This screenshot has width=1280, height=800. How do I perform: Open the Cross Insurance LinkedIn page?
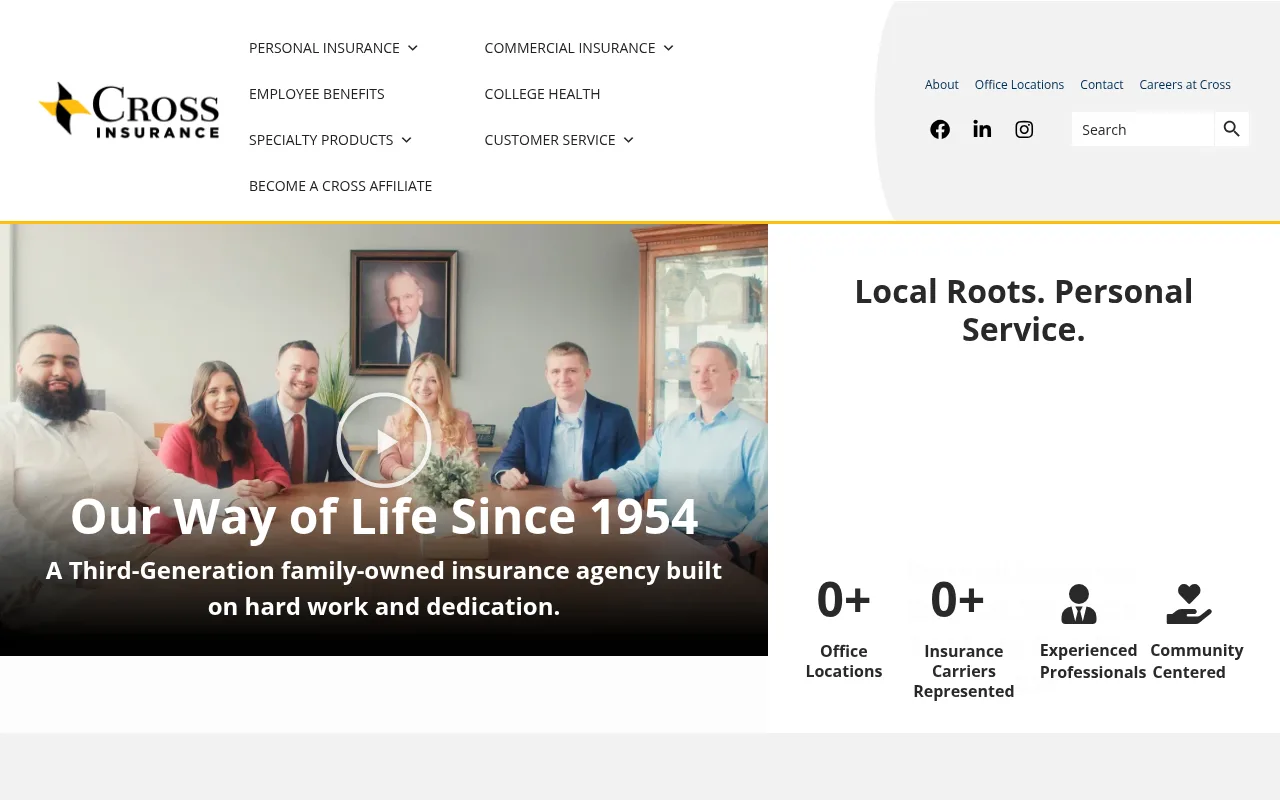982,129
